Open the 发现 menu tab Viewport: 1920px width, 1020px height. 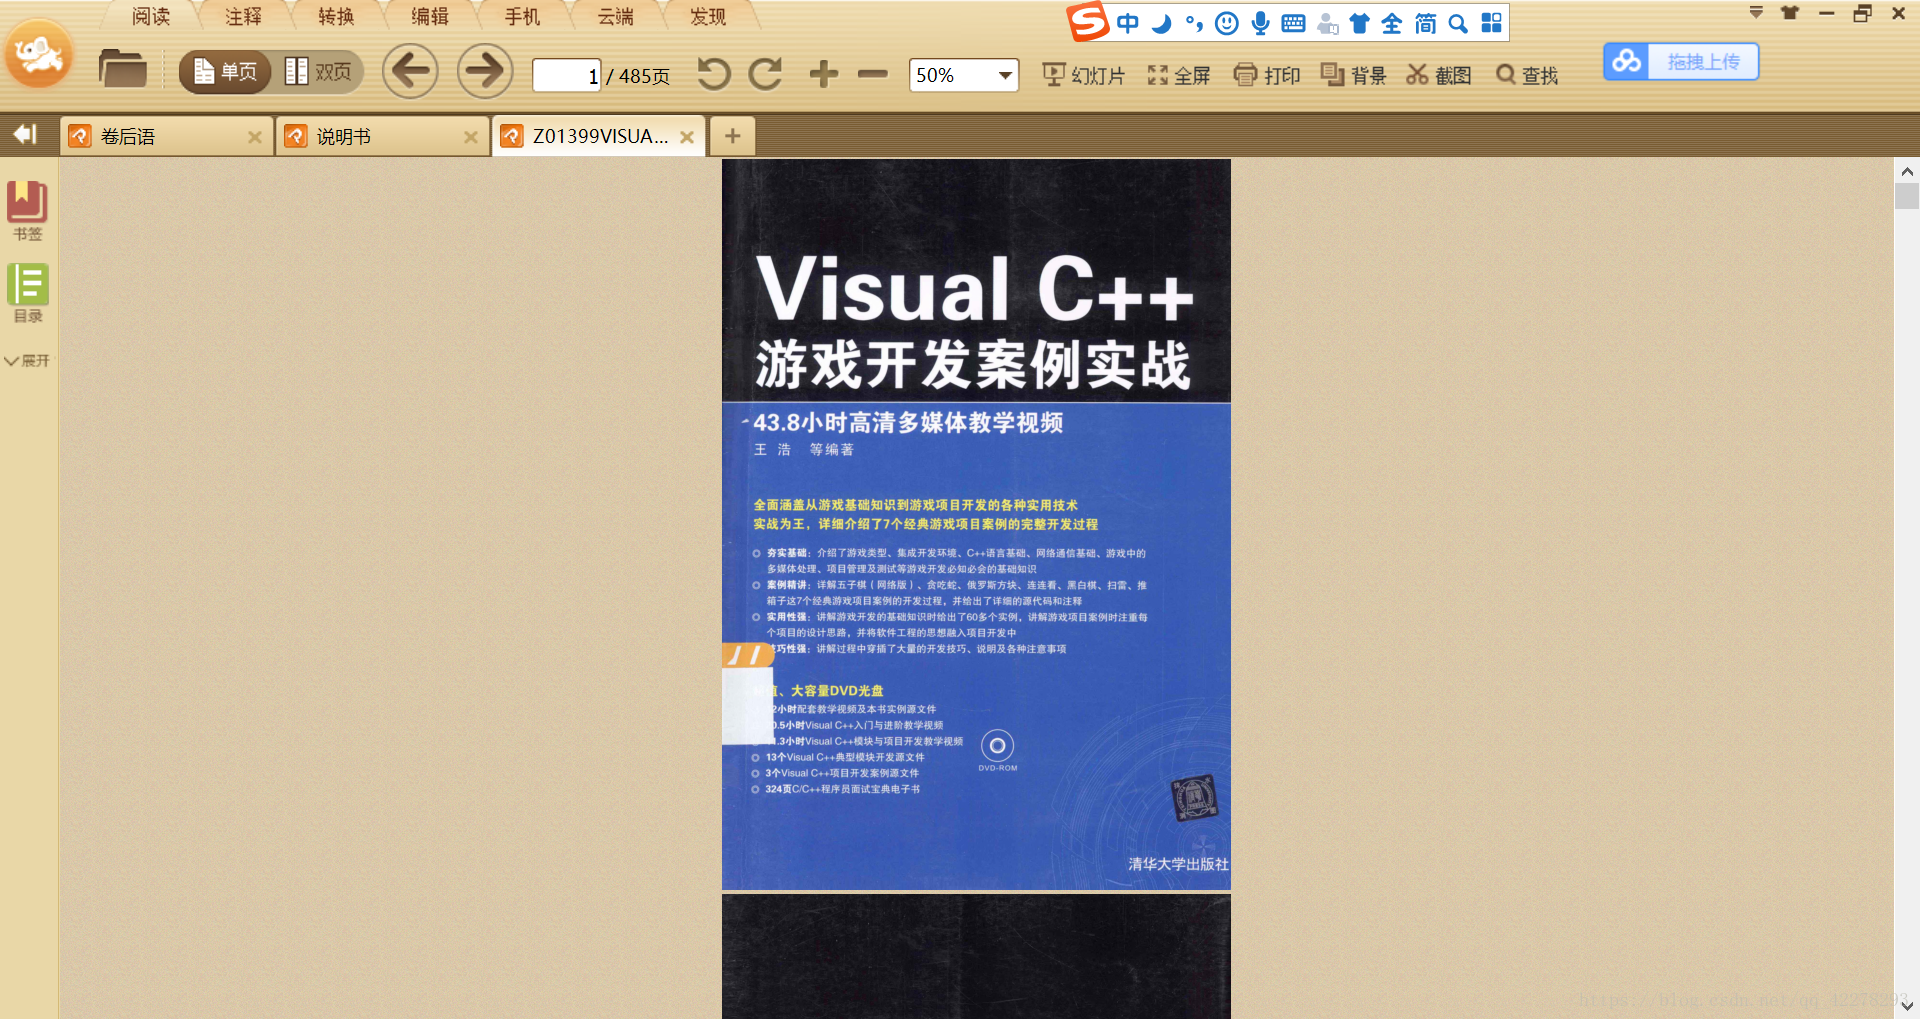[708, 17]
